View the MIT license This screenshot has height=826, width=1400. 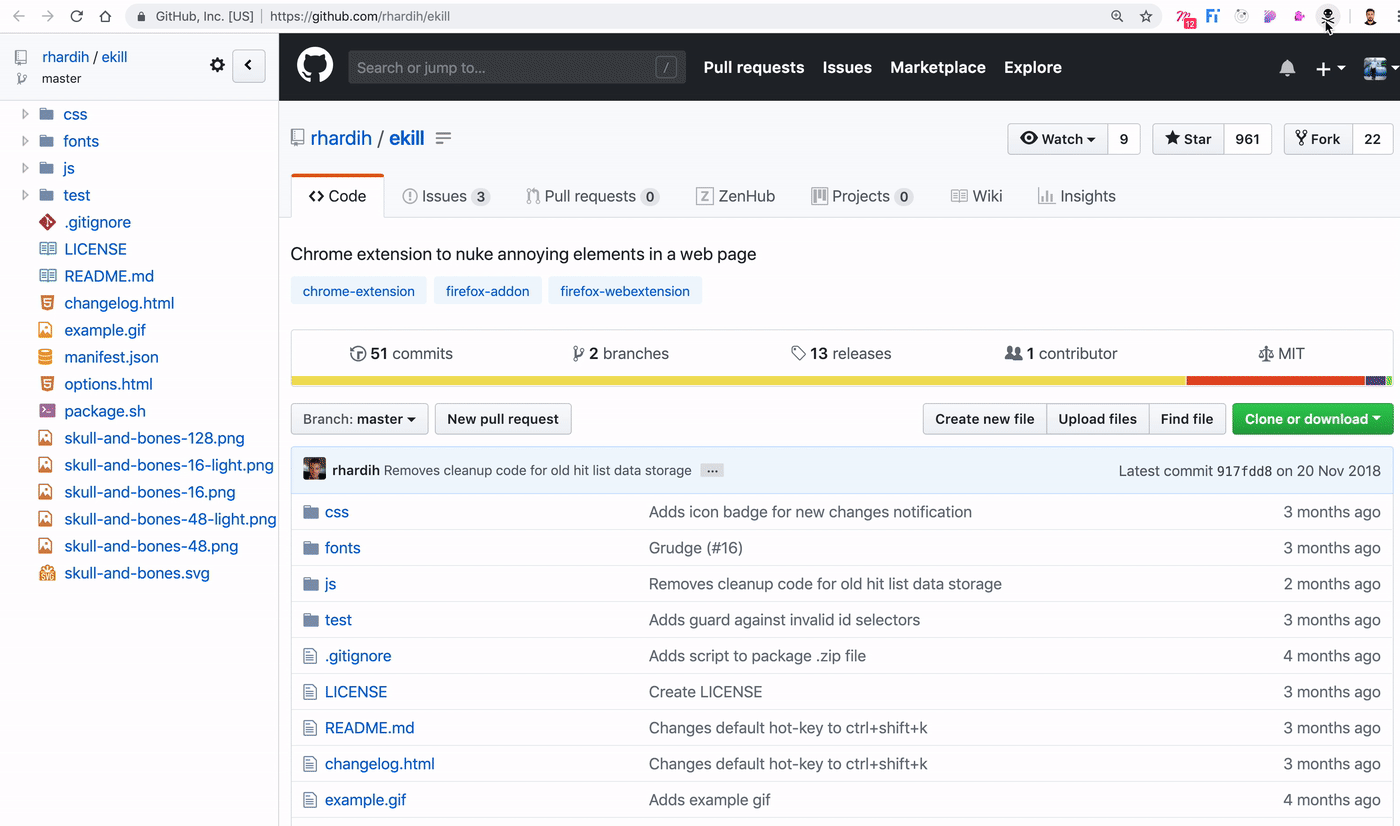pos(1281,353)
